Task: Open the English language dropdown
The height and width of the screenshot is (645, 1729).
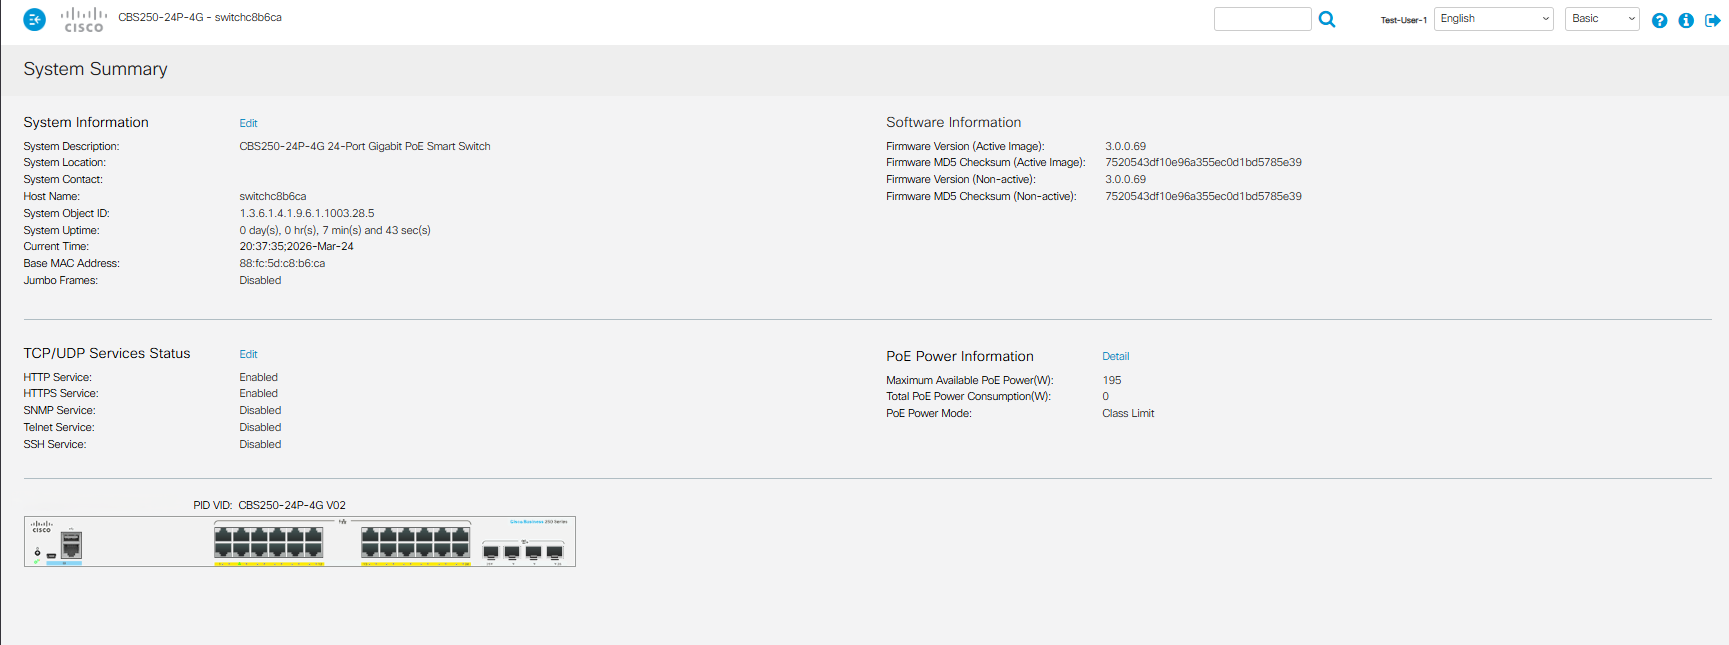Action: [1493, 19]
